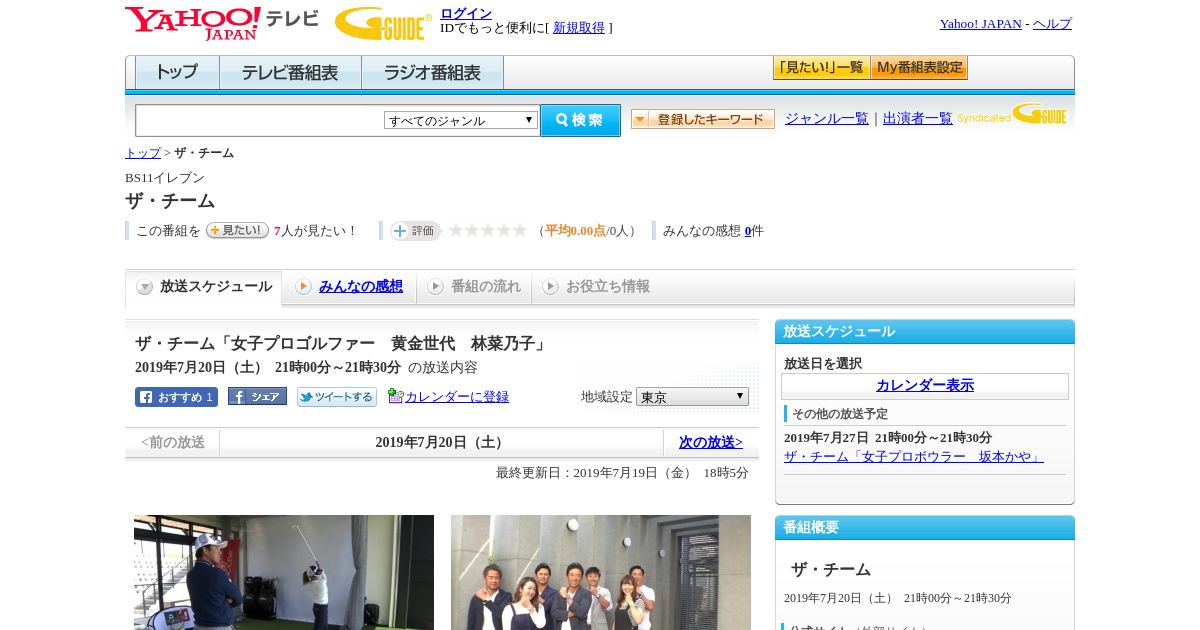Click the カレンダーに登録 link
The width and height of the screenshot is (1200, 630).
tap(457, 397)
